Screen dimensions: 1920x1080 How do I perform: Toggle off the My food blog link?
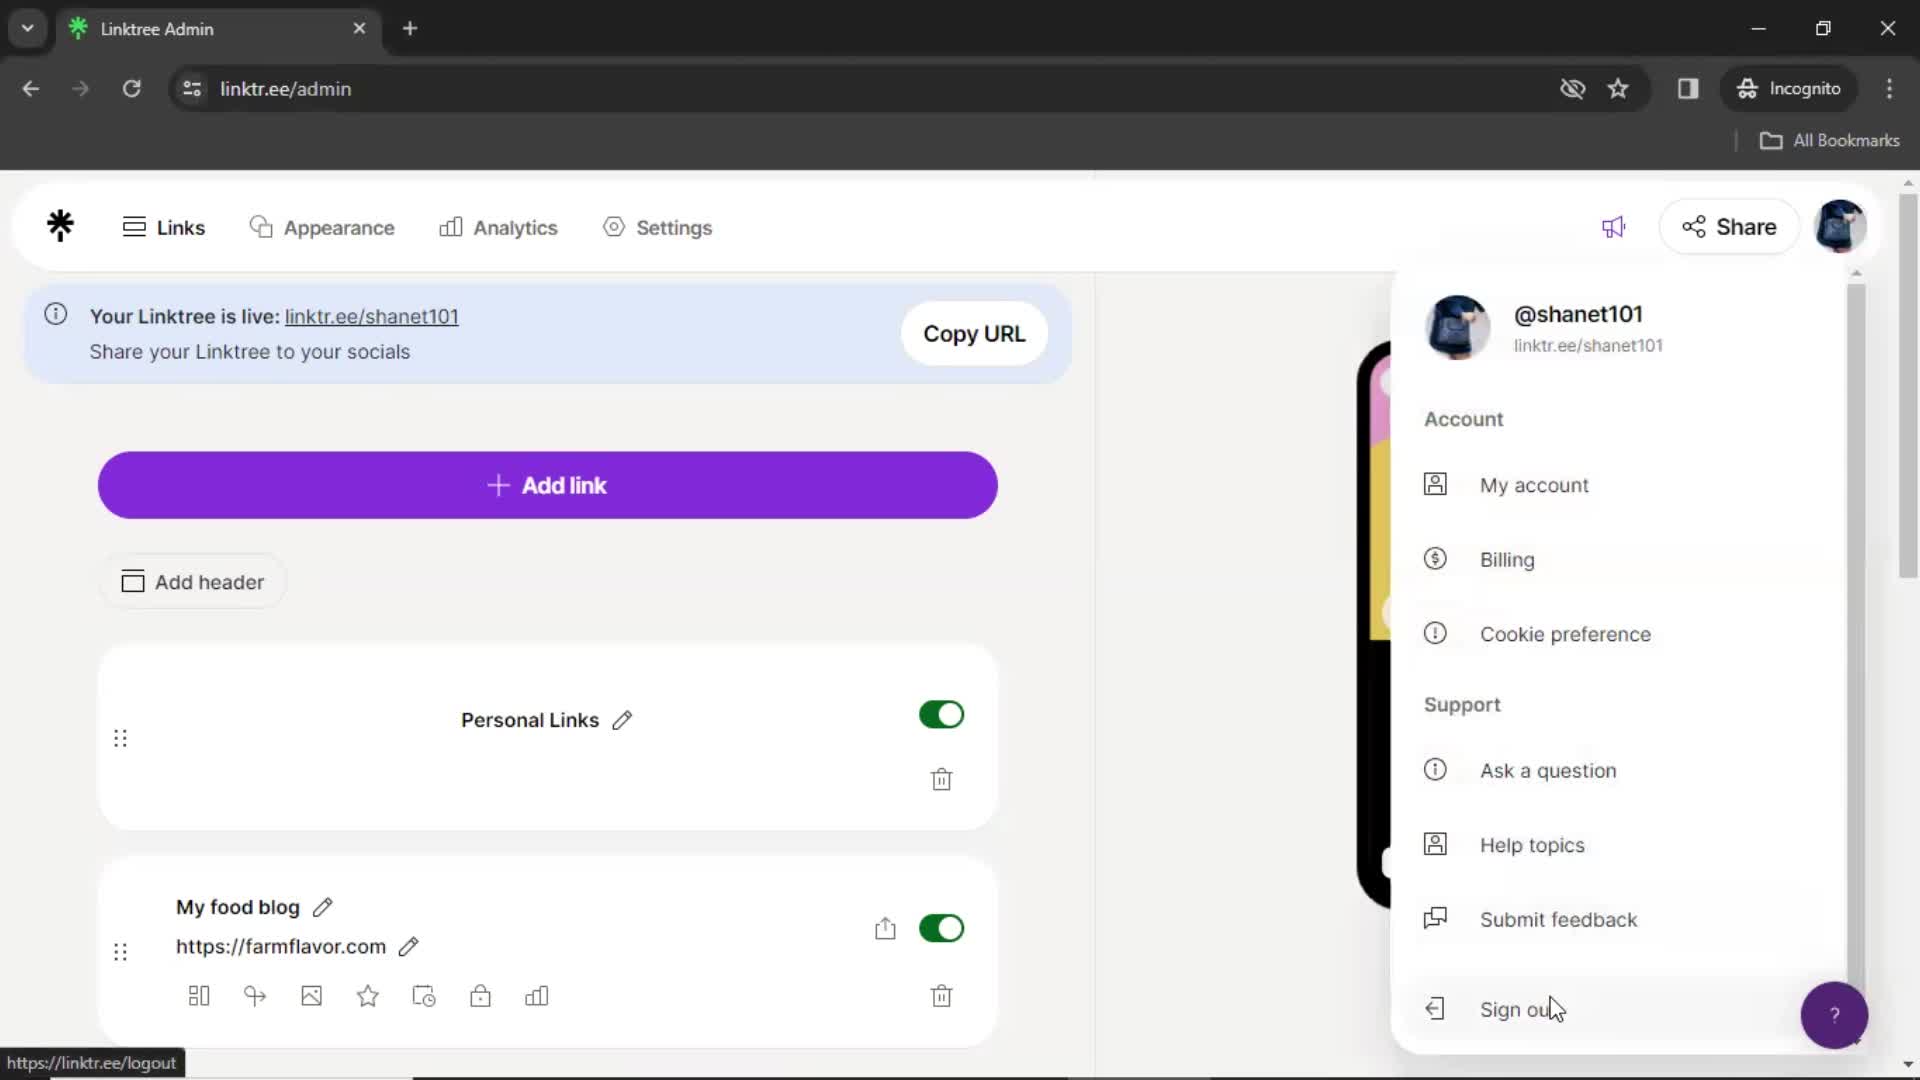pos(941,928)
